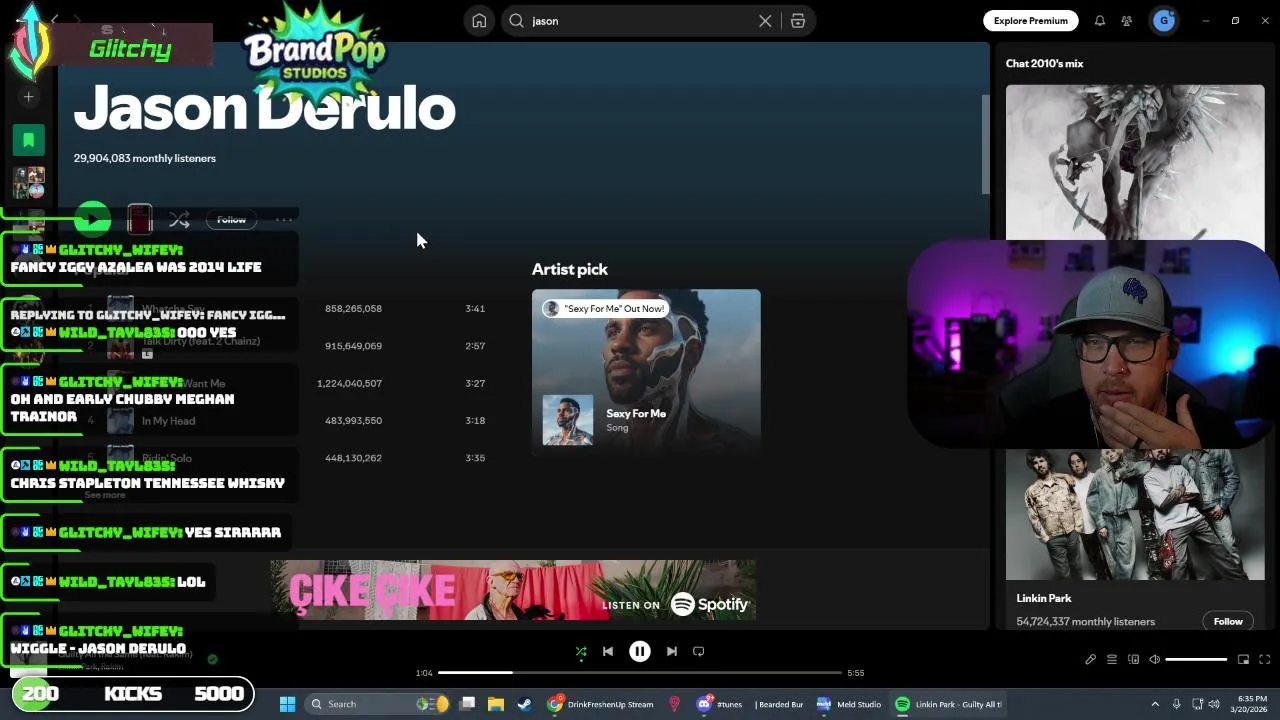Toggle the Queue view icon

point(1112,660)
